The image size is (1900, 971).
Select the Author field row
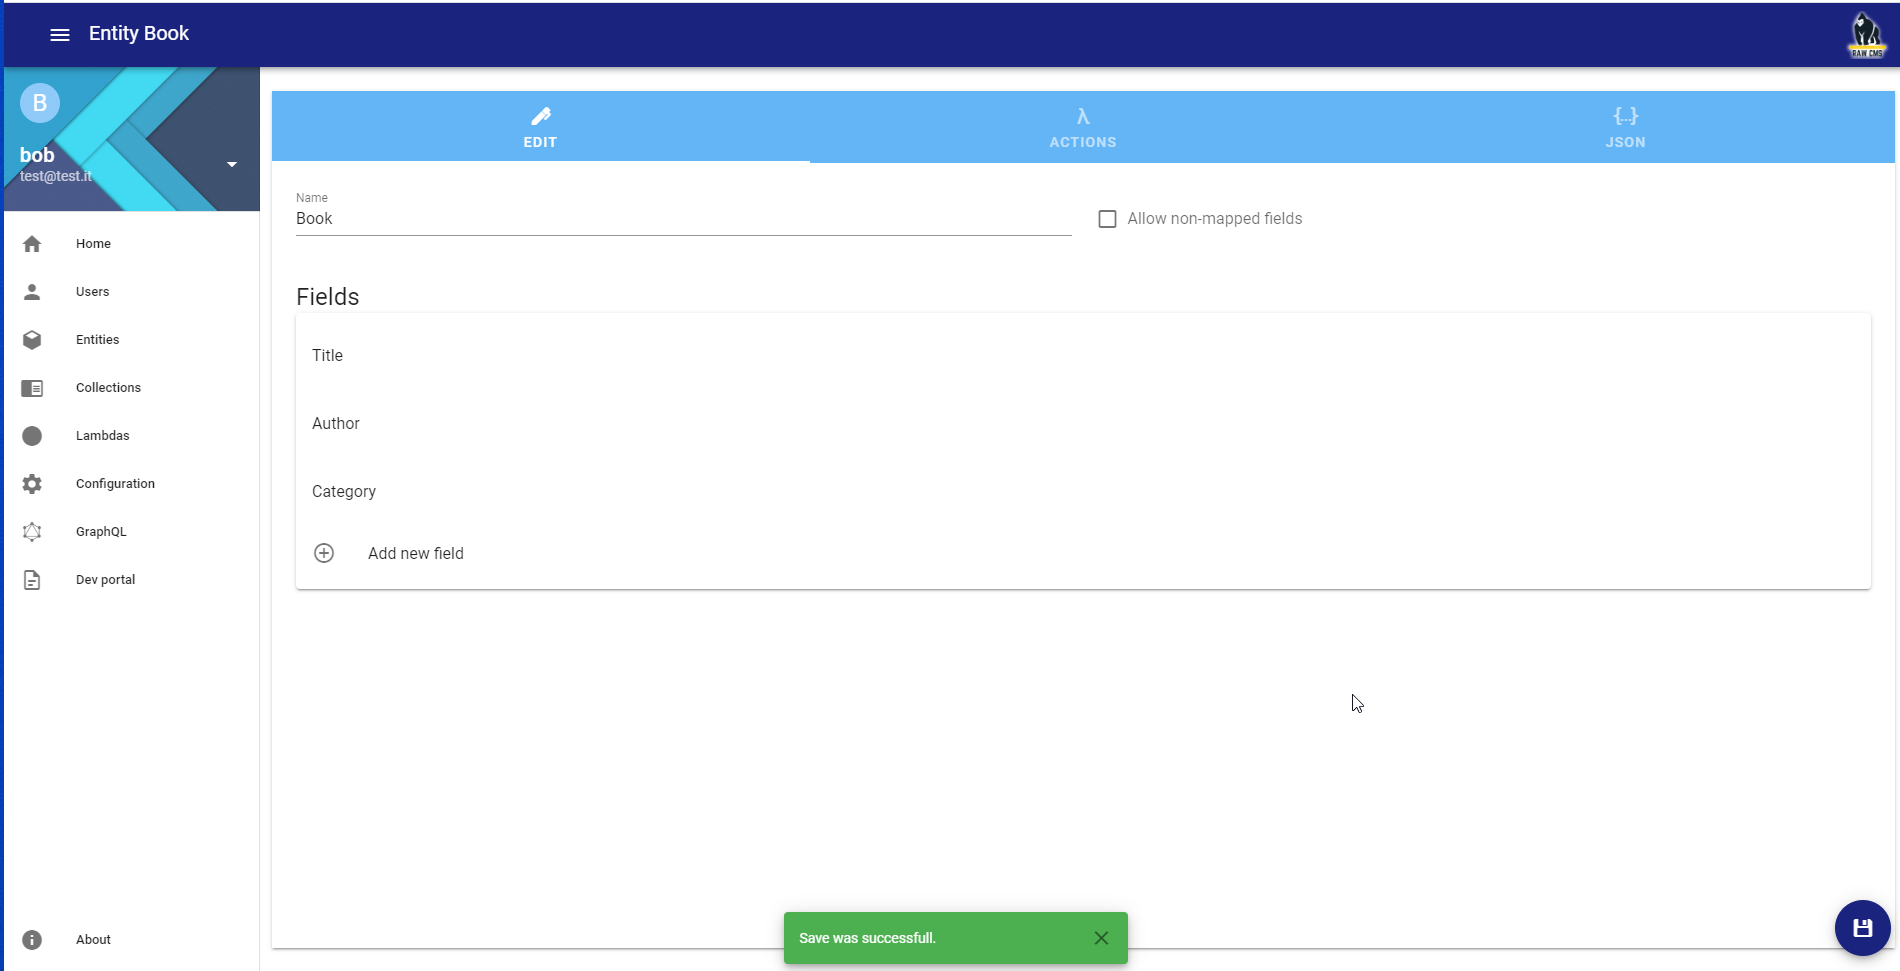pos(1083,424)
